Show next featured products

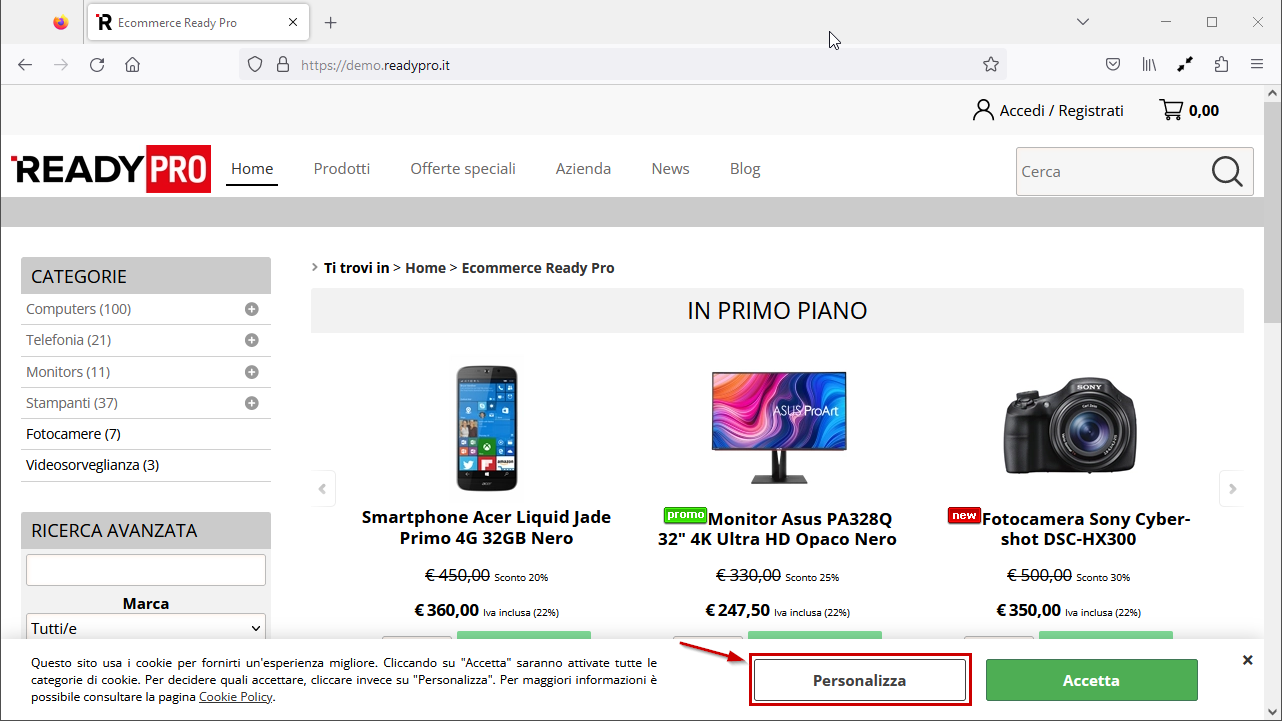(1232, 489)
